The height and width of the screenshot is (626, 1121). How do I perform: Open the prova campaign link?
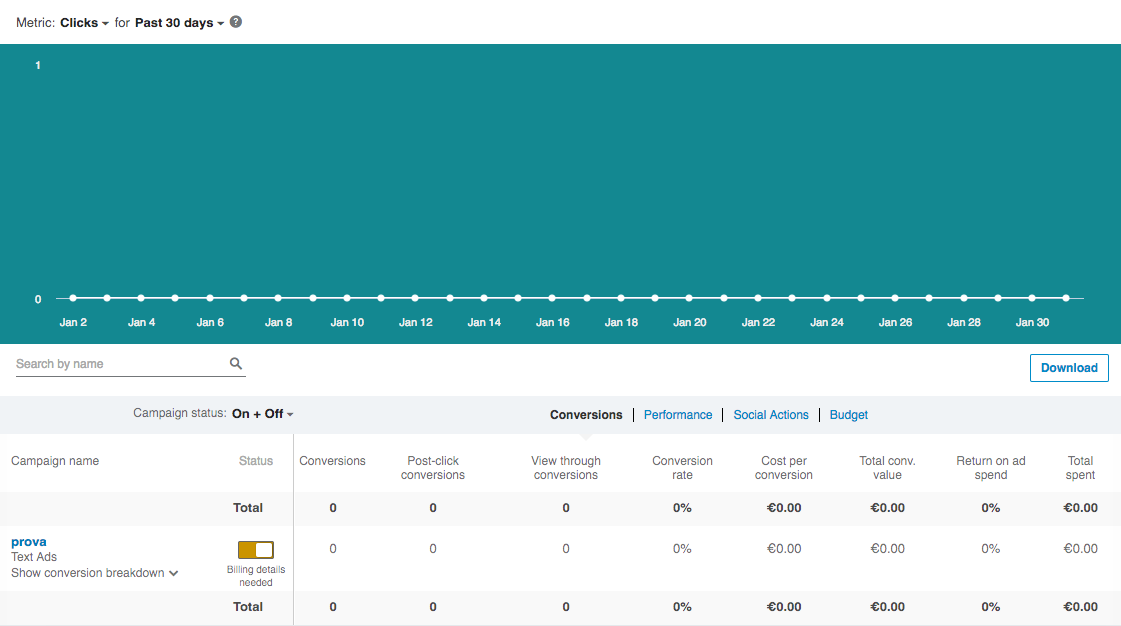pos(29,541)
